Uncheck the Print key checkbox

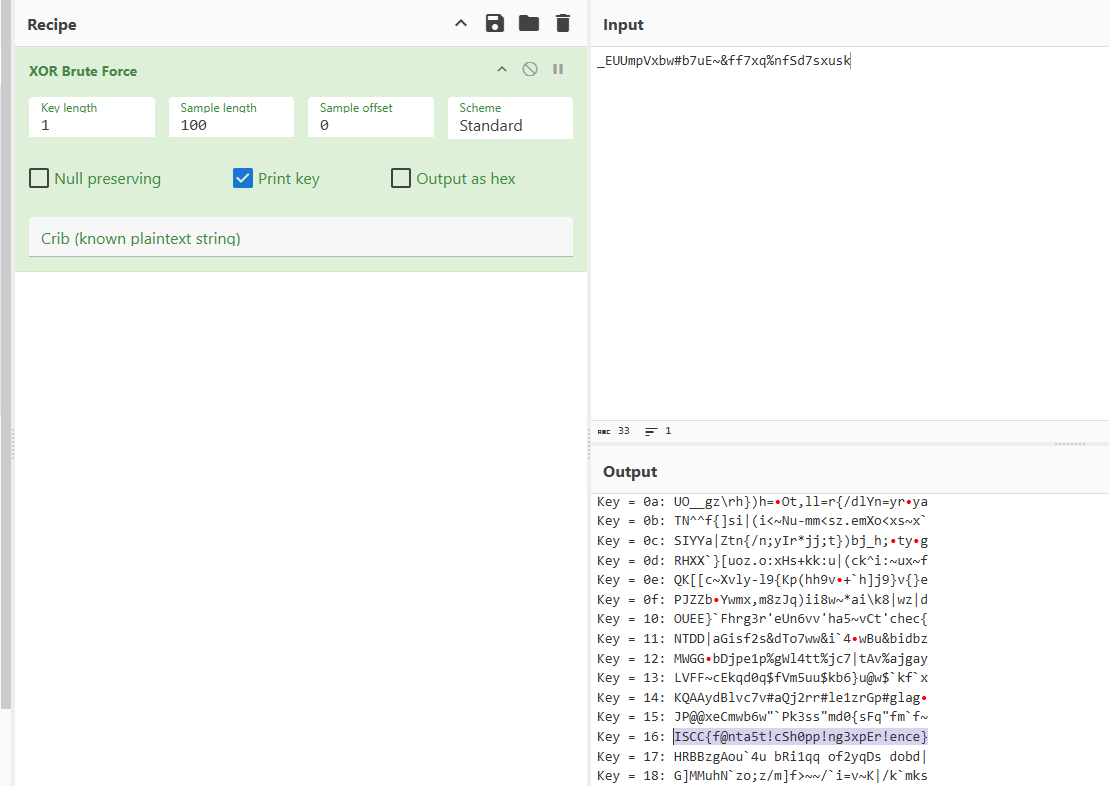243,179
